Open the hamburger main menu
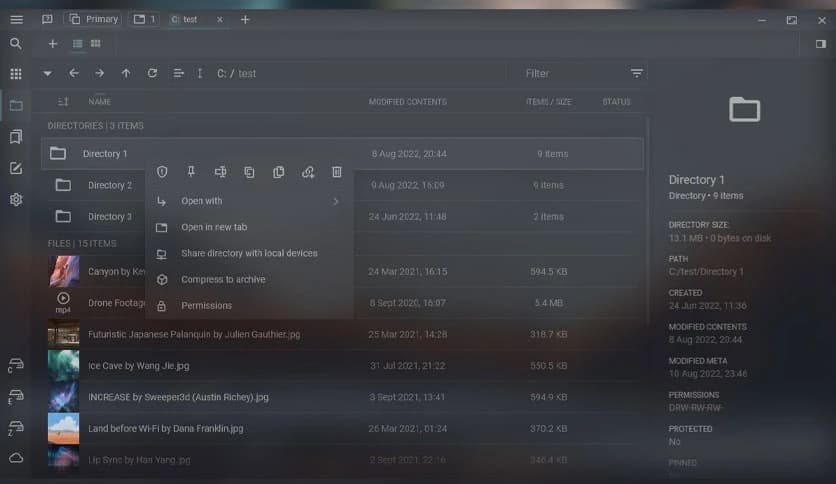836x484 pixels. pos(17,20)
